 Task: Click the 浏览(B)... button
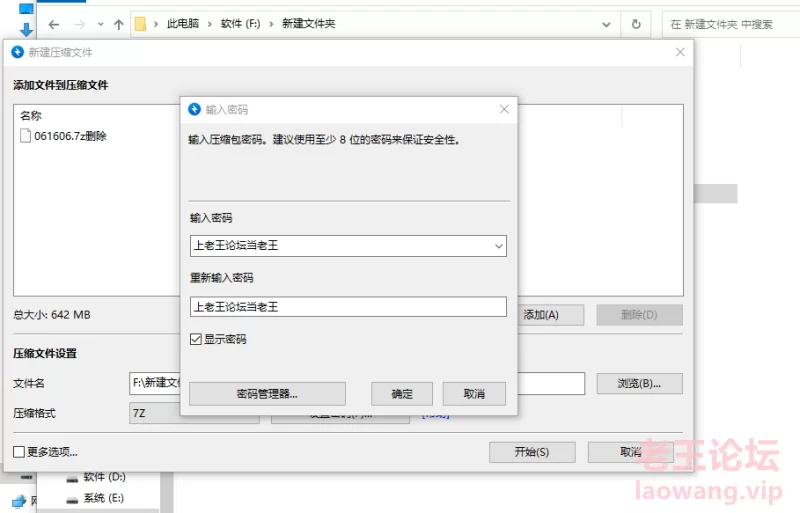click(639, 383)
